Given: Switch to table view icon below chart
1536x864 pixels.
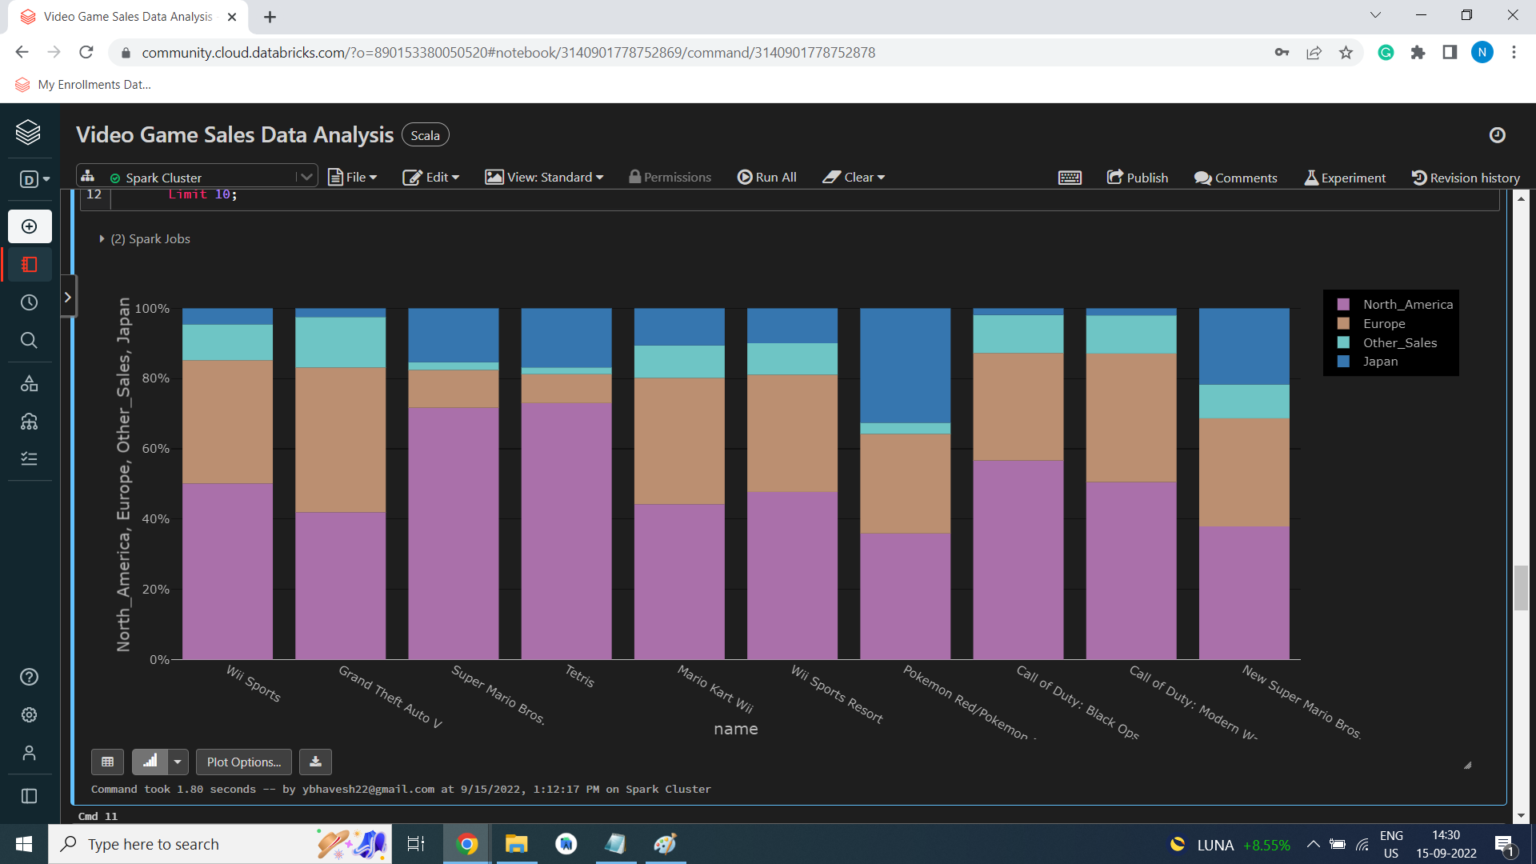Looking at the screenshot, I should [x=108, y=762].
